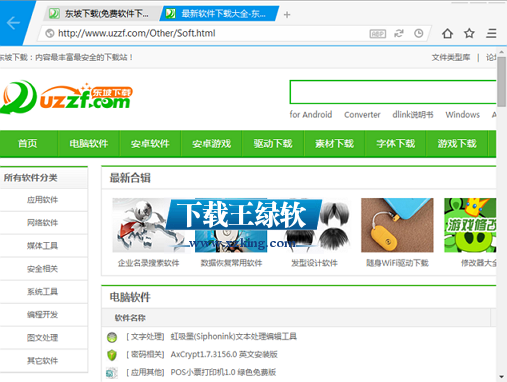This screenshot has height=382, width=507.
Task: Open 素材下载 in the navigation bar
Action: click(x=334, y=144)
